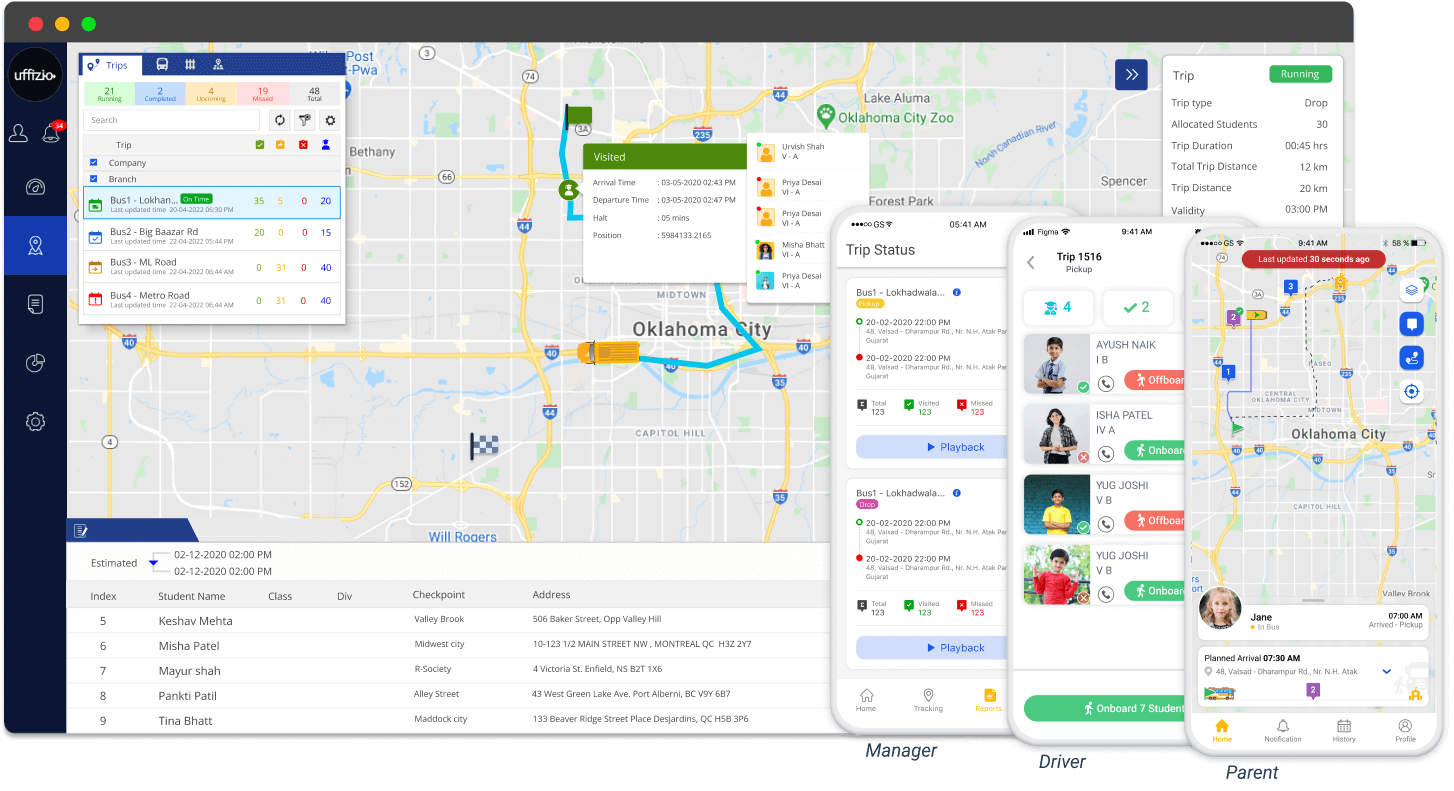Select the Bus2 - Big Baazar Rd row
1454x791 pixels.
tap(212, 235)
